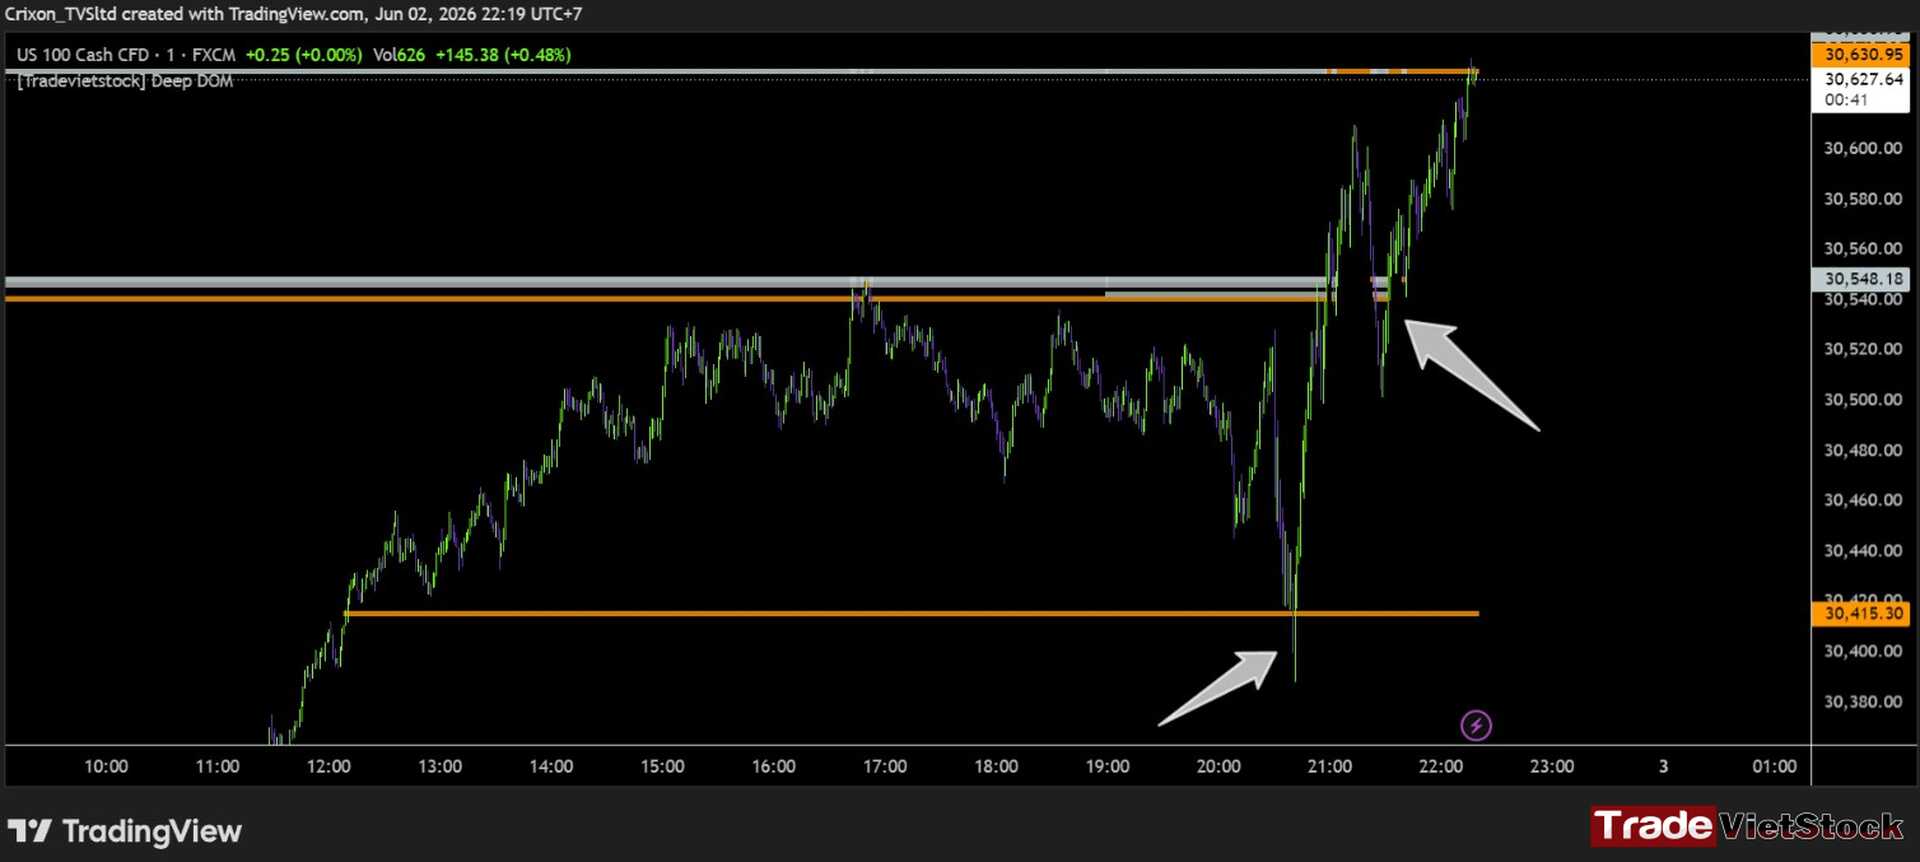Click the 00:41 bar countdown timer
The width and height of the screenshot is (1920, 862).
[1846, 100]
